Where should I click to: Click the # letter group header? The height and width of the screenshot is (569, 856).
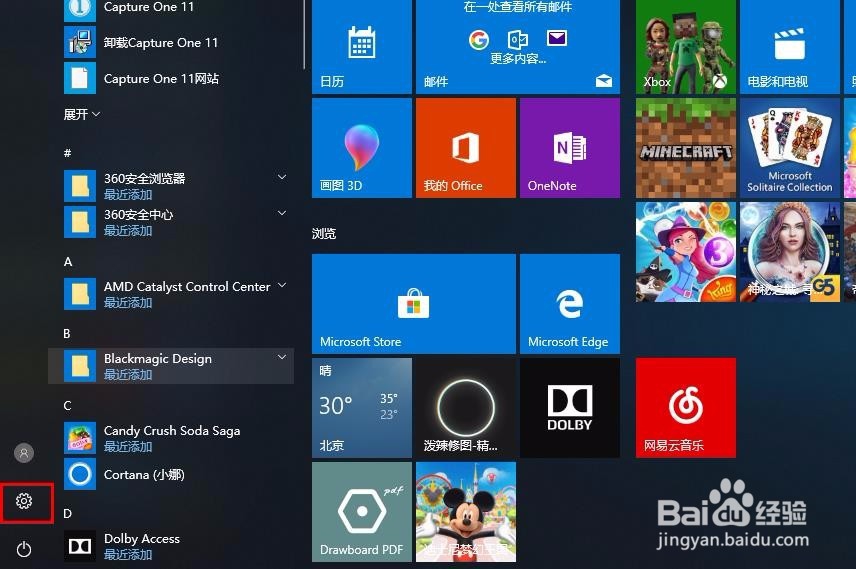point(67,153)
